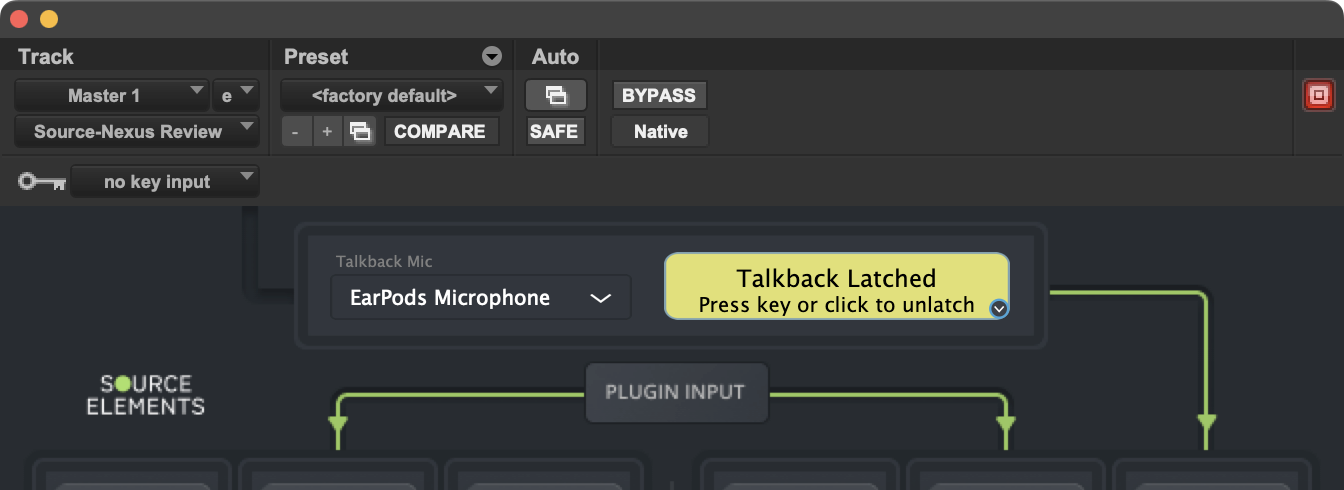The height and width of the screenshot is (490, 1344).
Task: Click the Source Elements logo
Action: point(146,395)
